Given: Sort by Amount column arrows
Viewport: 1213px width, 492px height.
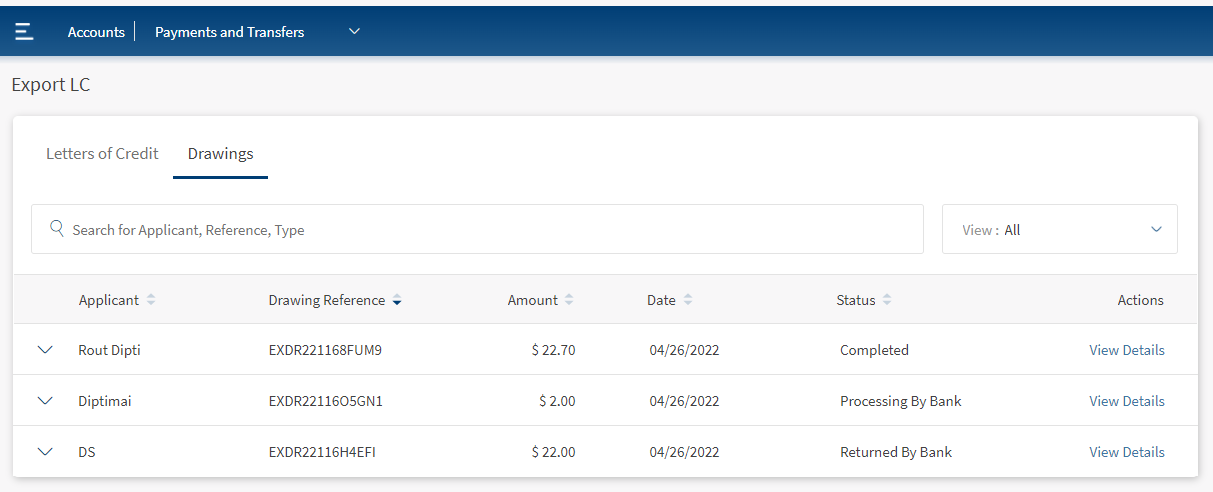Looking at the screenshot, I should (569, 300).
